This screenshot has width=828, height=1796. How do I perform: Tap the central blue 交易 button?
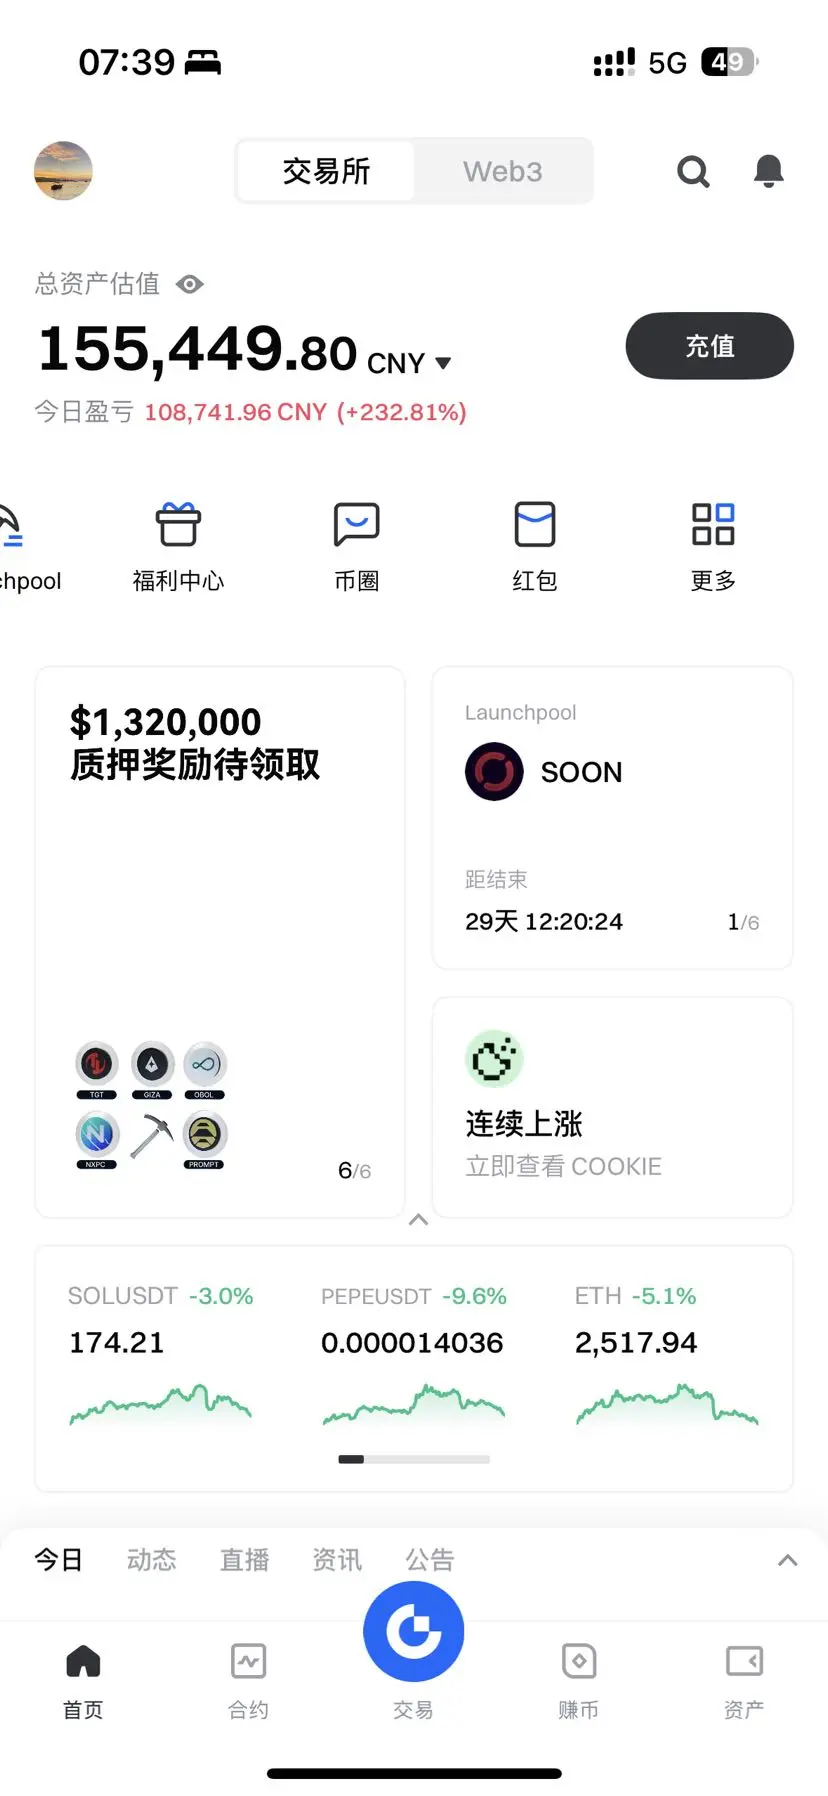coord(413,1631)
